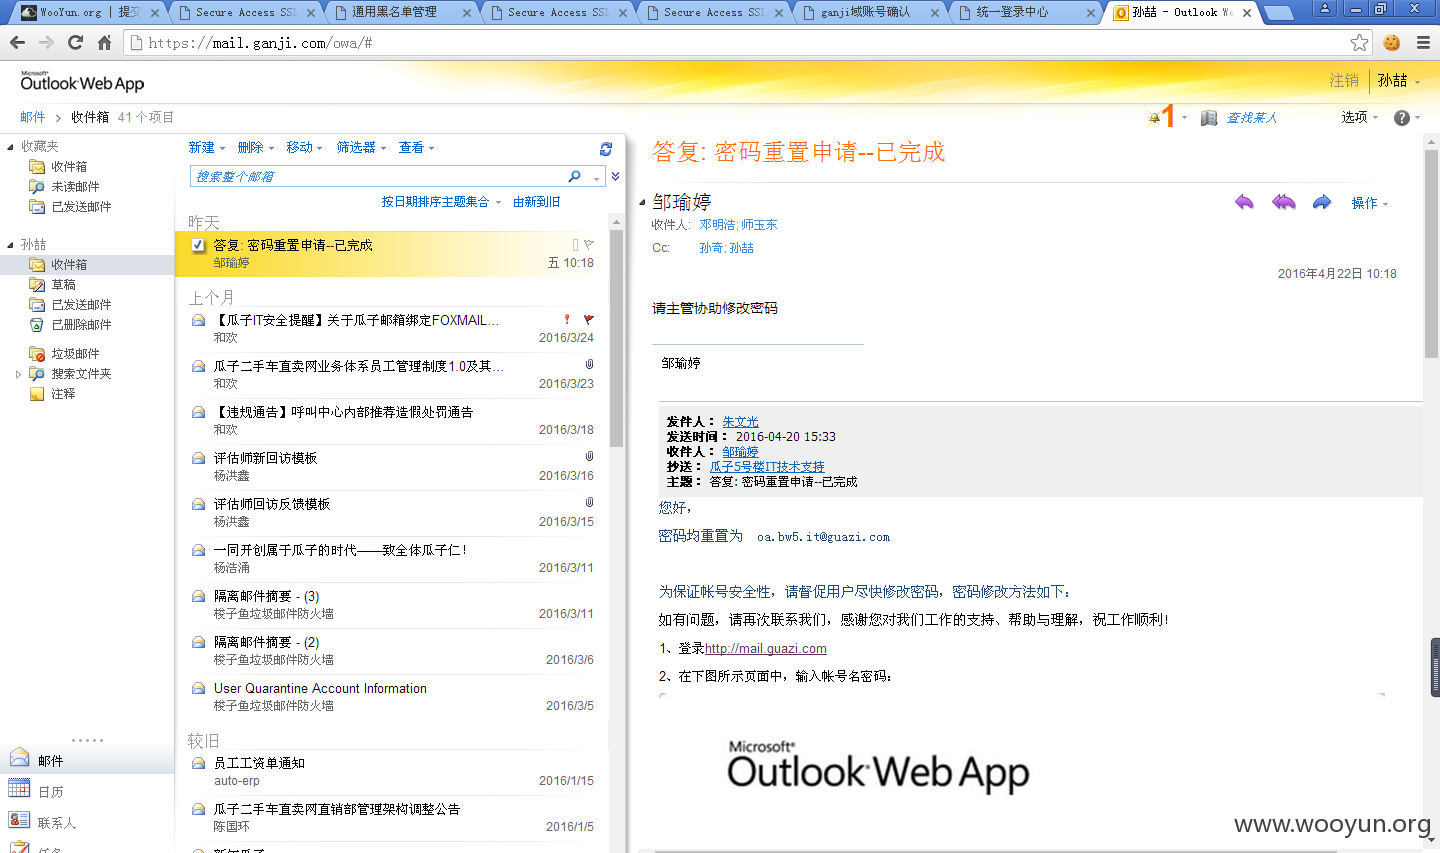Switch to the 通用黑名单管理 browser tab

pyautogui.click(x=400, y=12)
